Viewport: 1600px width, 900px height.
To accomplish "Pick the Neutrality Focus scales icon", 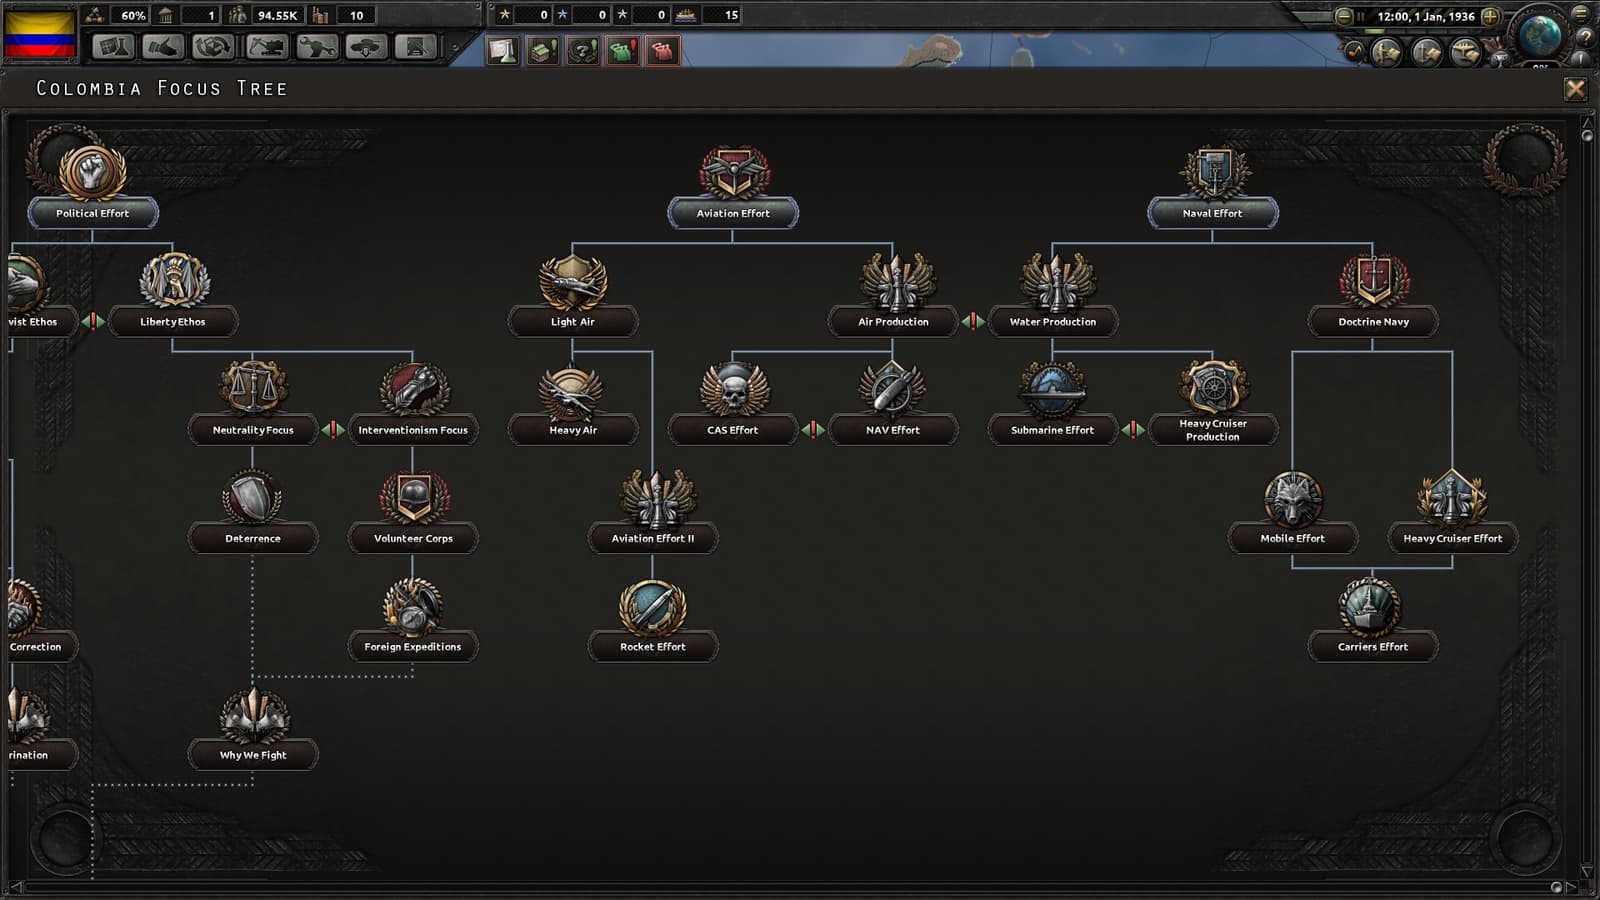I will pos(253,389).
